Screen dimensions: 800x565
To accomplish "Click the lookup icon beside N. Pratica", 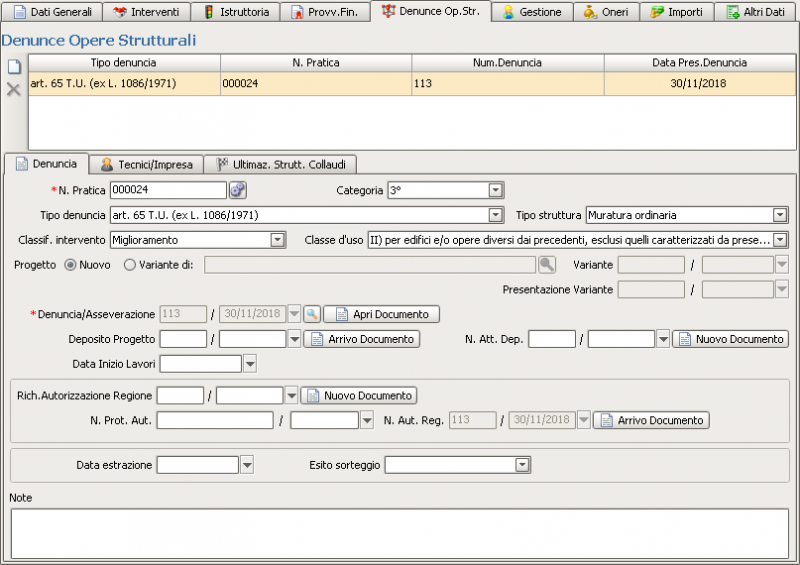I will (x=238, y=190).
